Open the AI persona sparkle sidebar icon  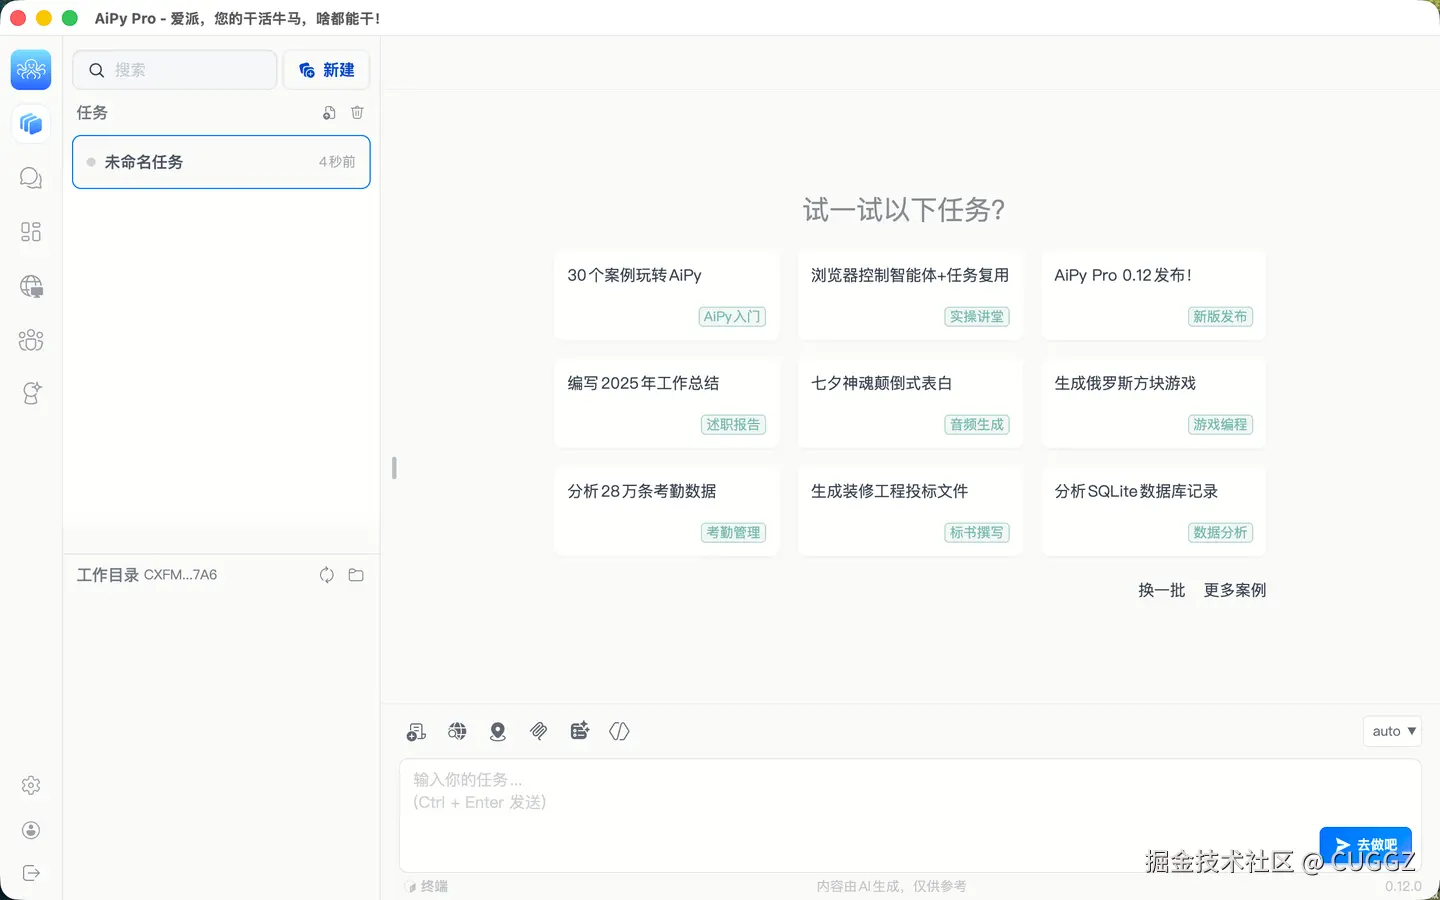(x=31, y=394)
